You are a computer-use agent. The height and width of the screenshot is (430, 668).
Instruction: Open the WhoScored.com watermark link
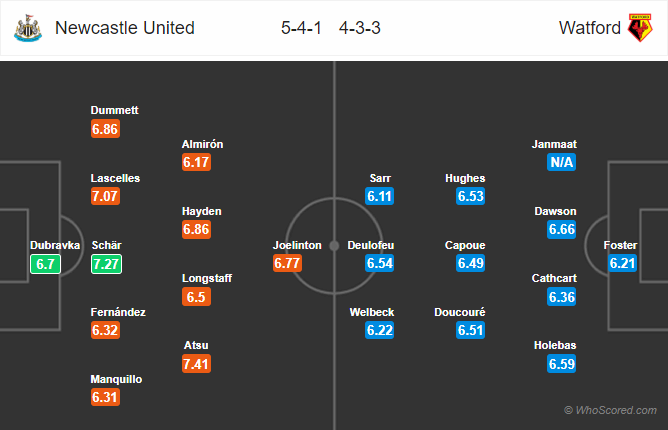tap(610, 410)
